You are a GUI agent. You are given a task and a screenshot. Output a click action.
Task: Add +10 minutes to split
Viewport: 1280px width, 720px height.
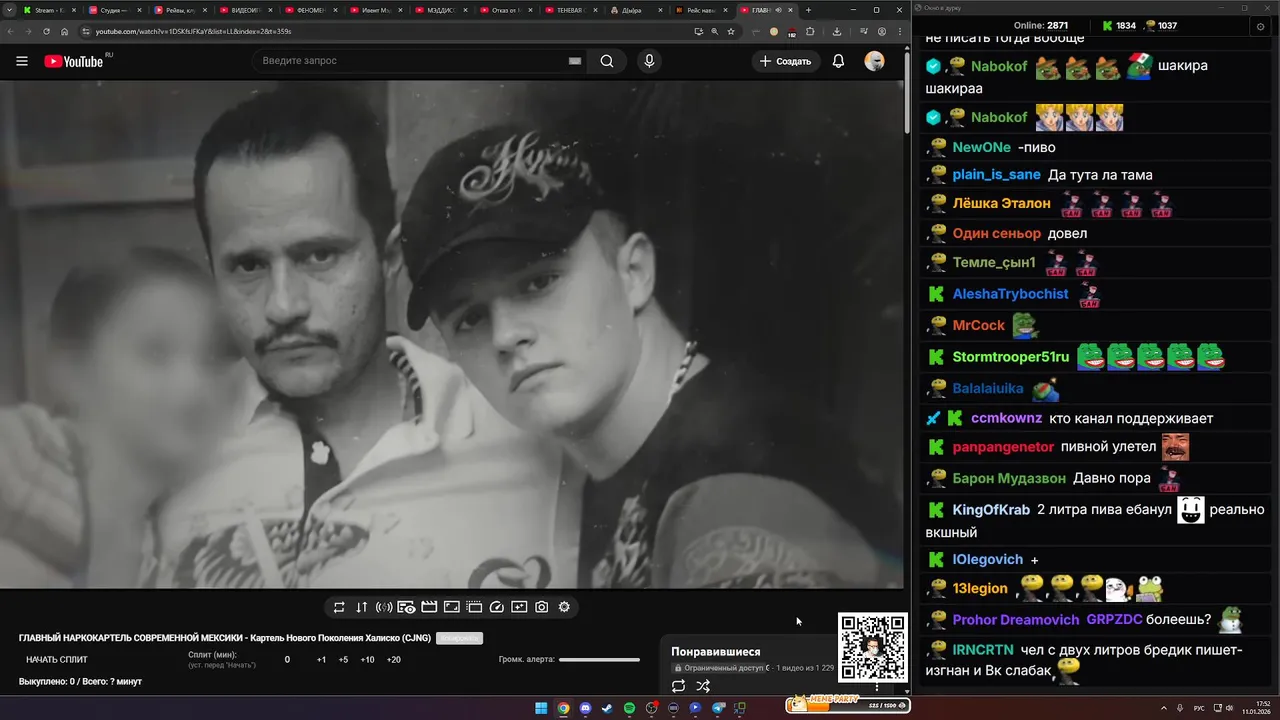click(367, 660)
